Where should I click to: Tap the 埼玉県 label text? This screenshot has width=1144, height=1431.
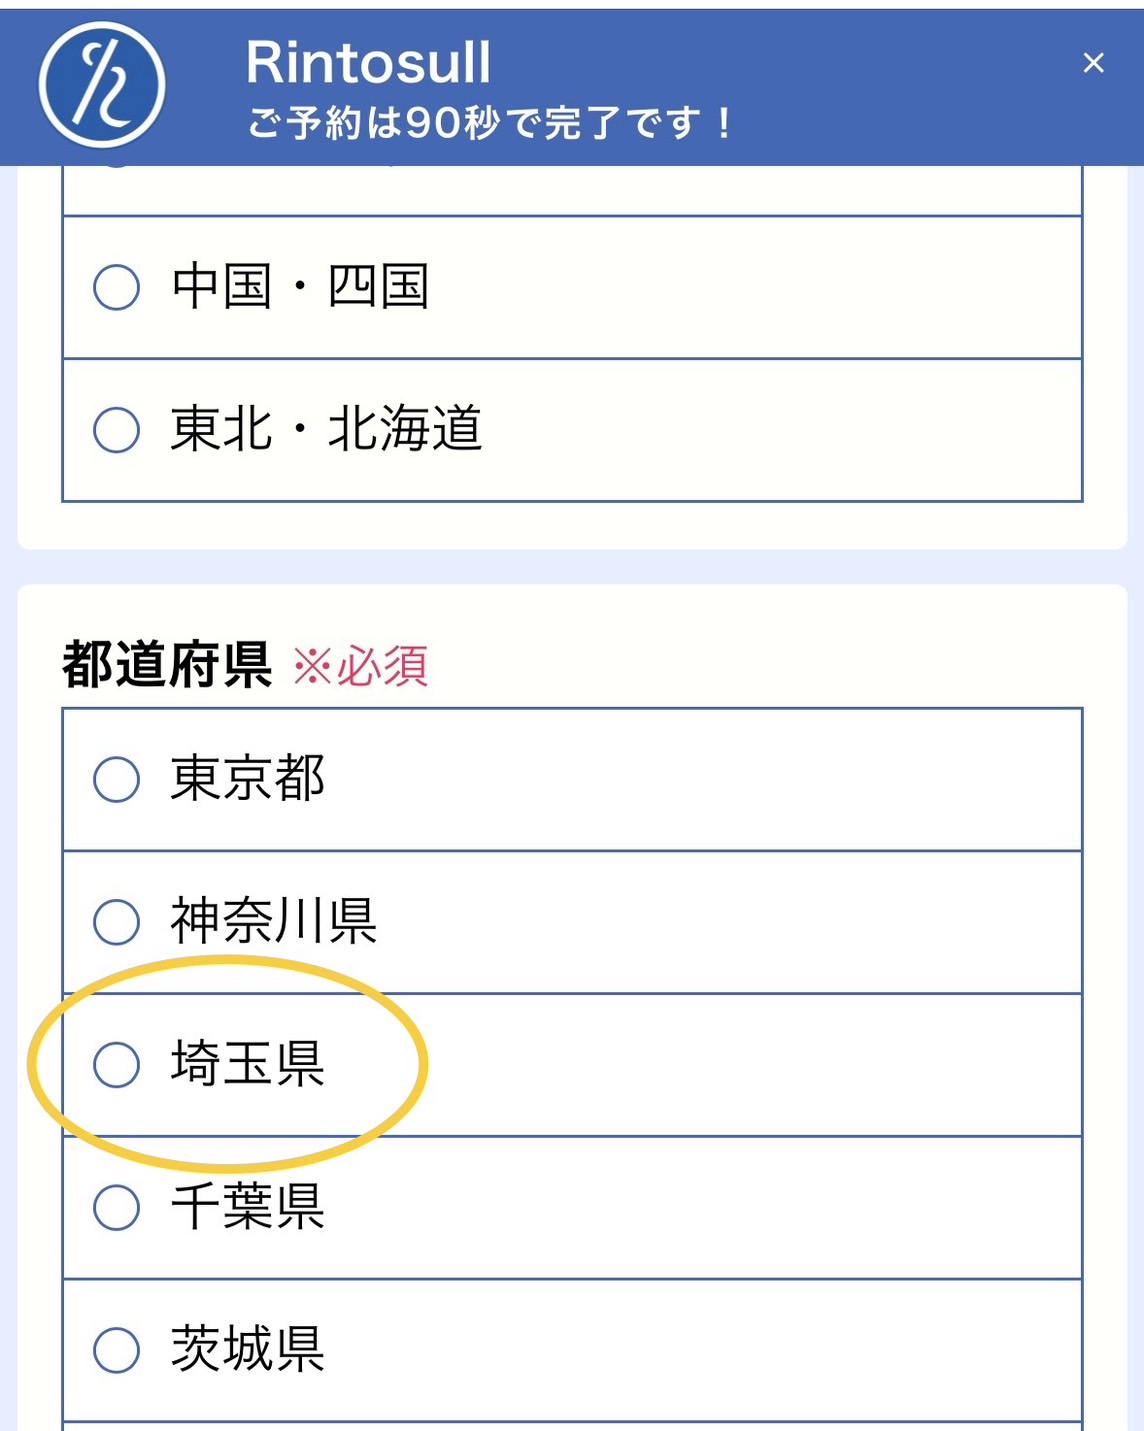[x=248, y=1063]
